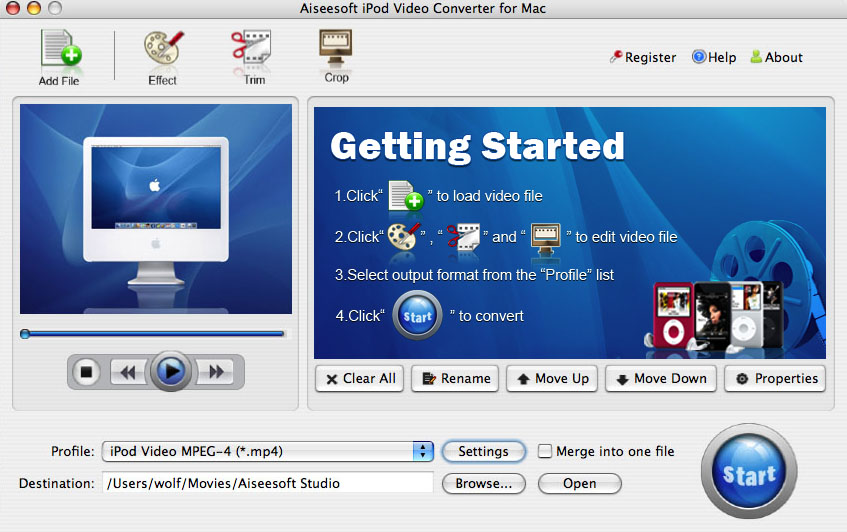Click the large Start convert button
Viewport: 847px width, 532px height.
click(x=749, y=472)
